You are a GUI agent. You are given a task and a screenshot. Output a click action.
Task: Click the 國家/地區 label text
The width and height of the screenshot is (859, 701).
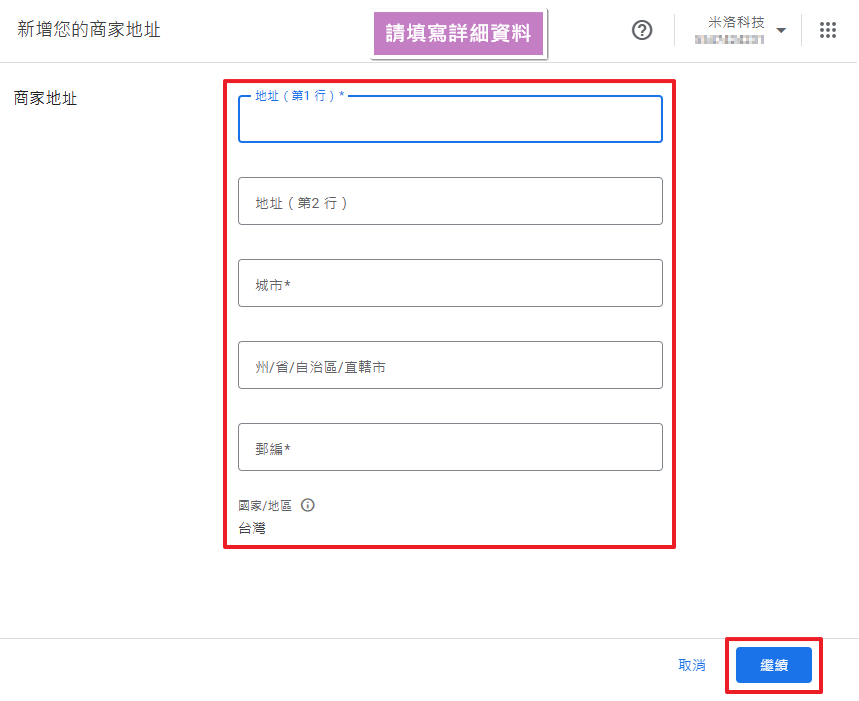(x=265, y=505)
